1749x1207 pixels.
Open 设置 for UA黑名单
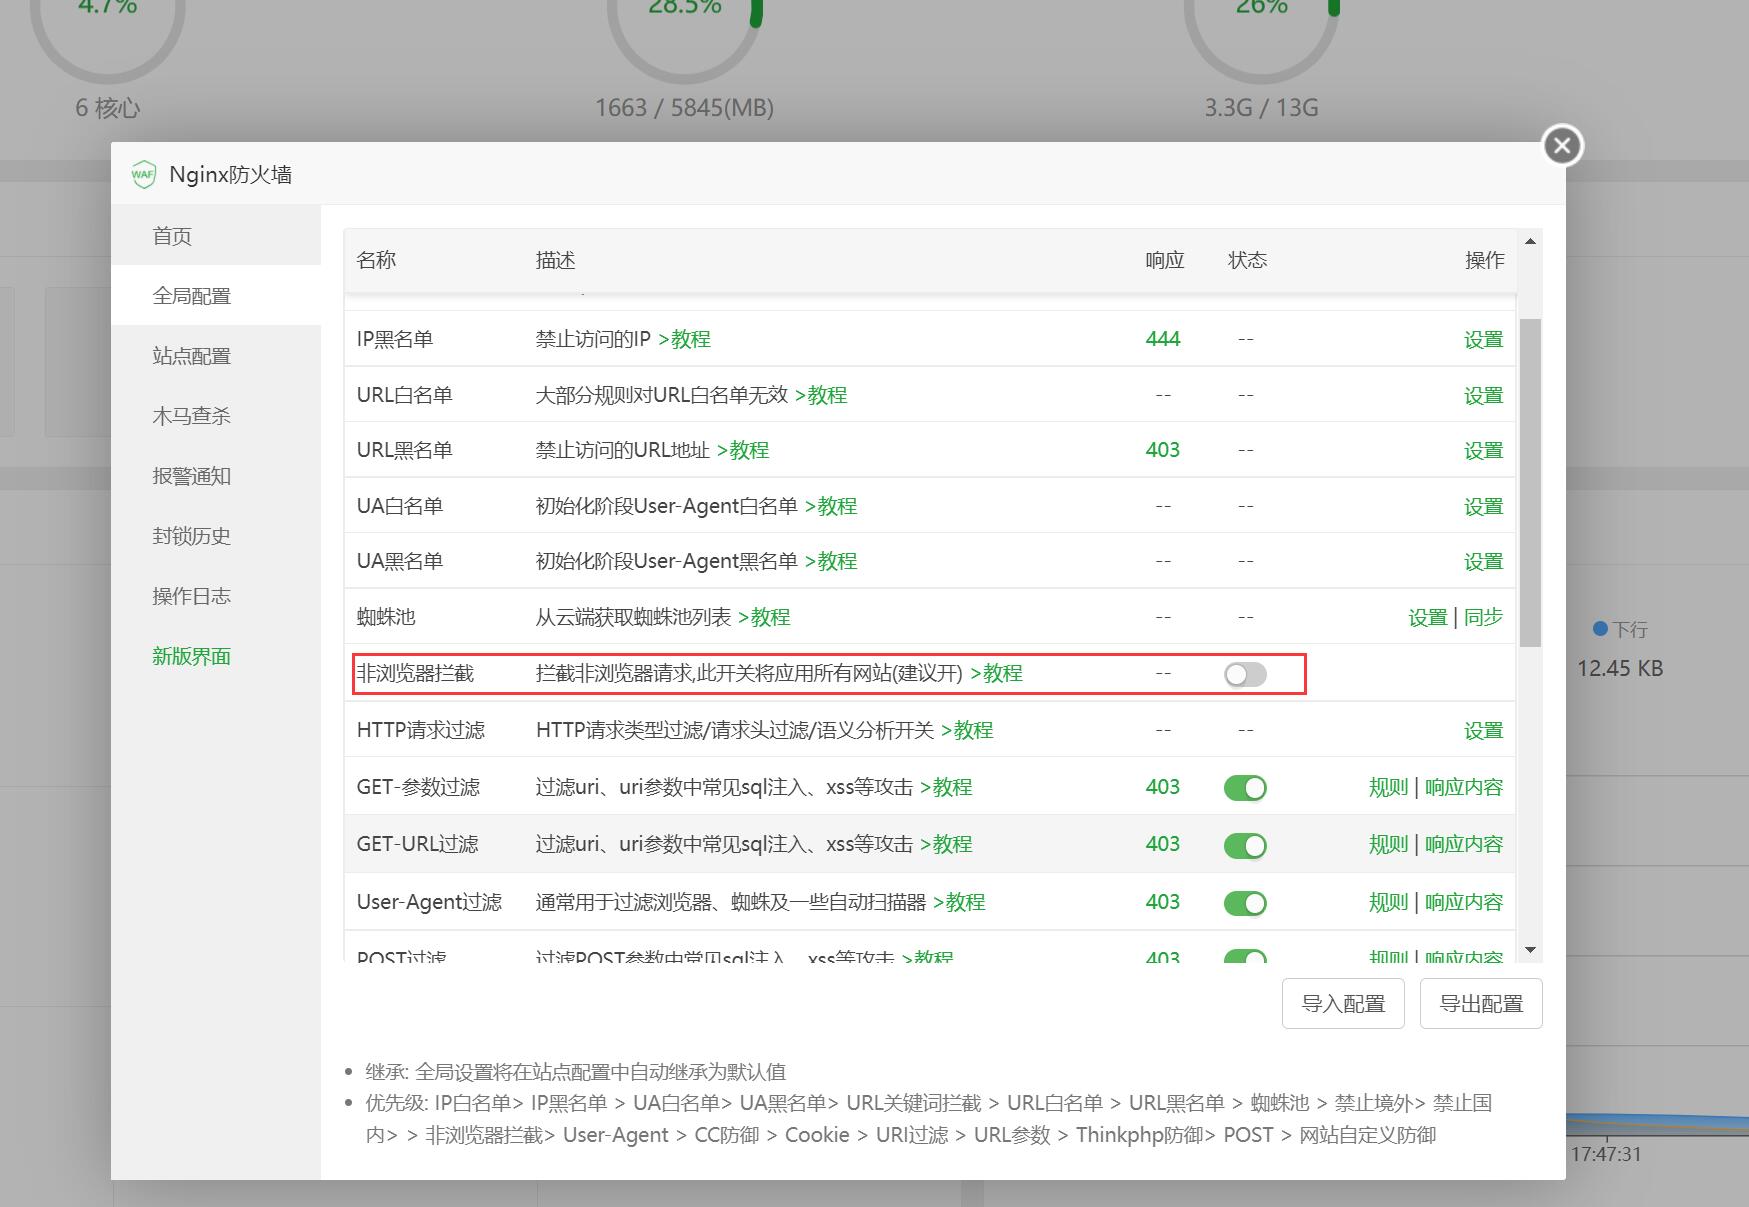[1483, 562]
